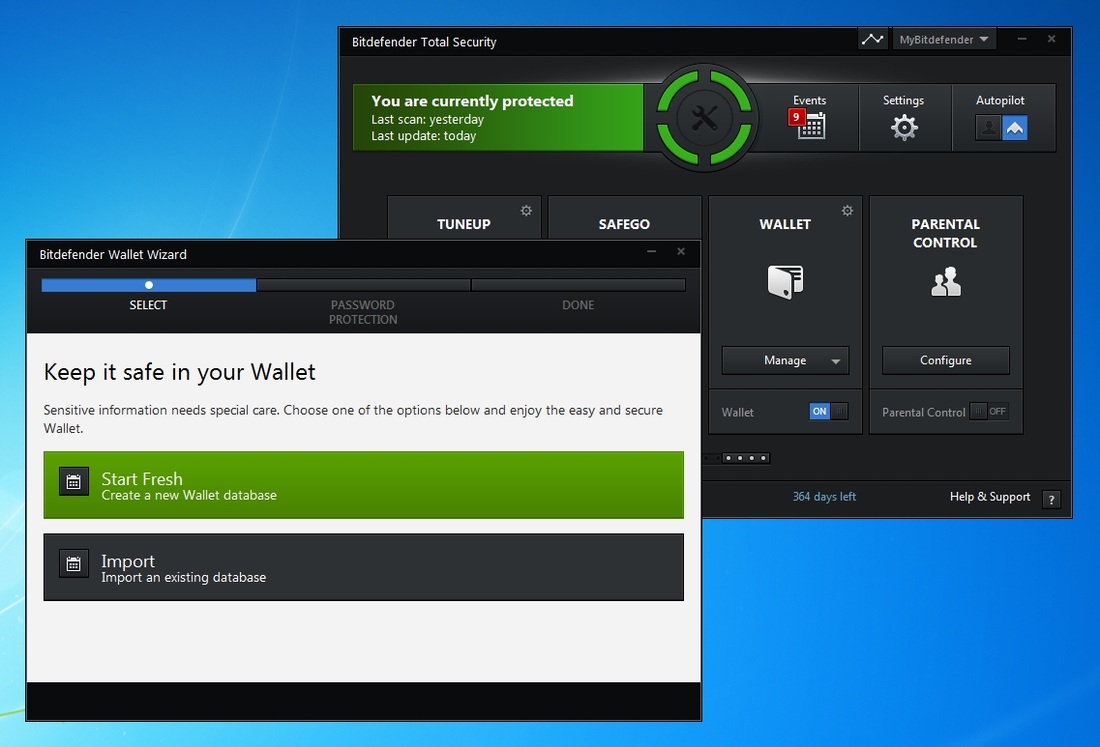Enable the Parental Control toggle

pos(987,411)
